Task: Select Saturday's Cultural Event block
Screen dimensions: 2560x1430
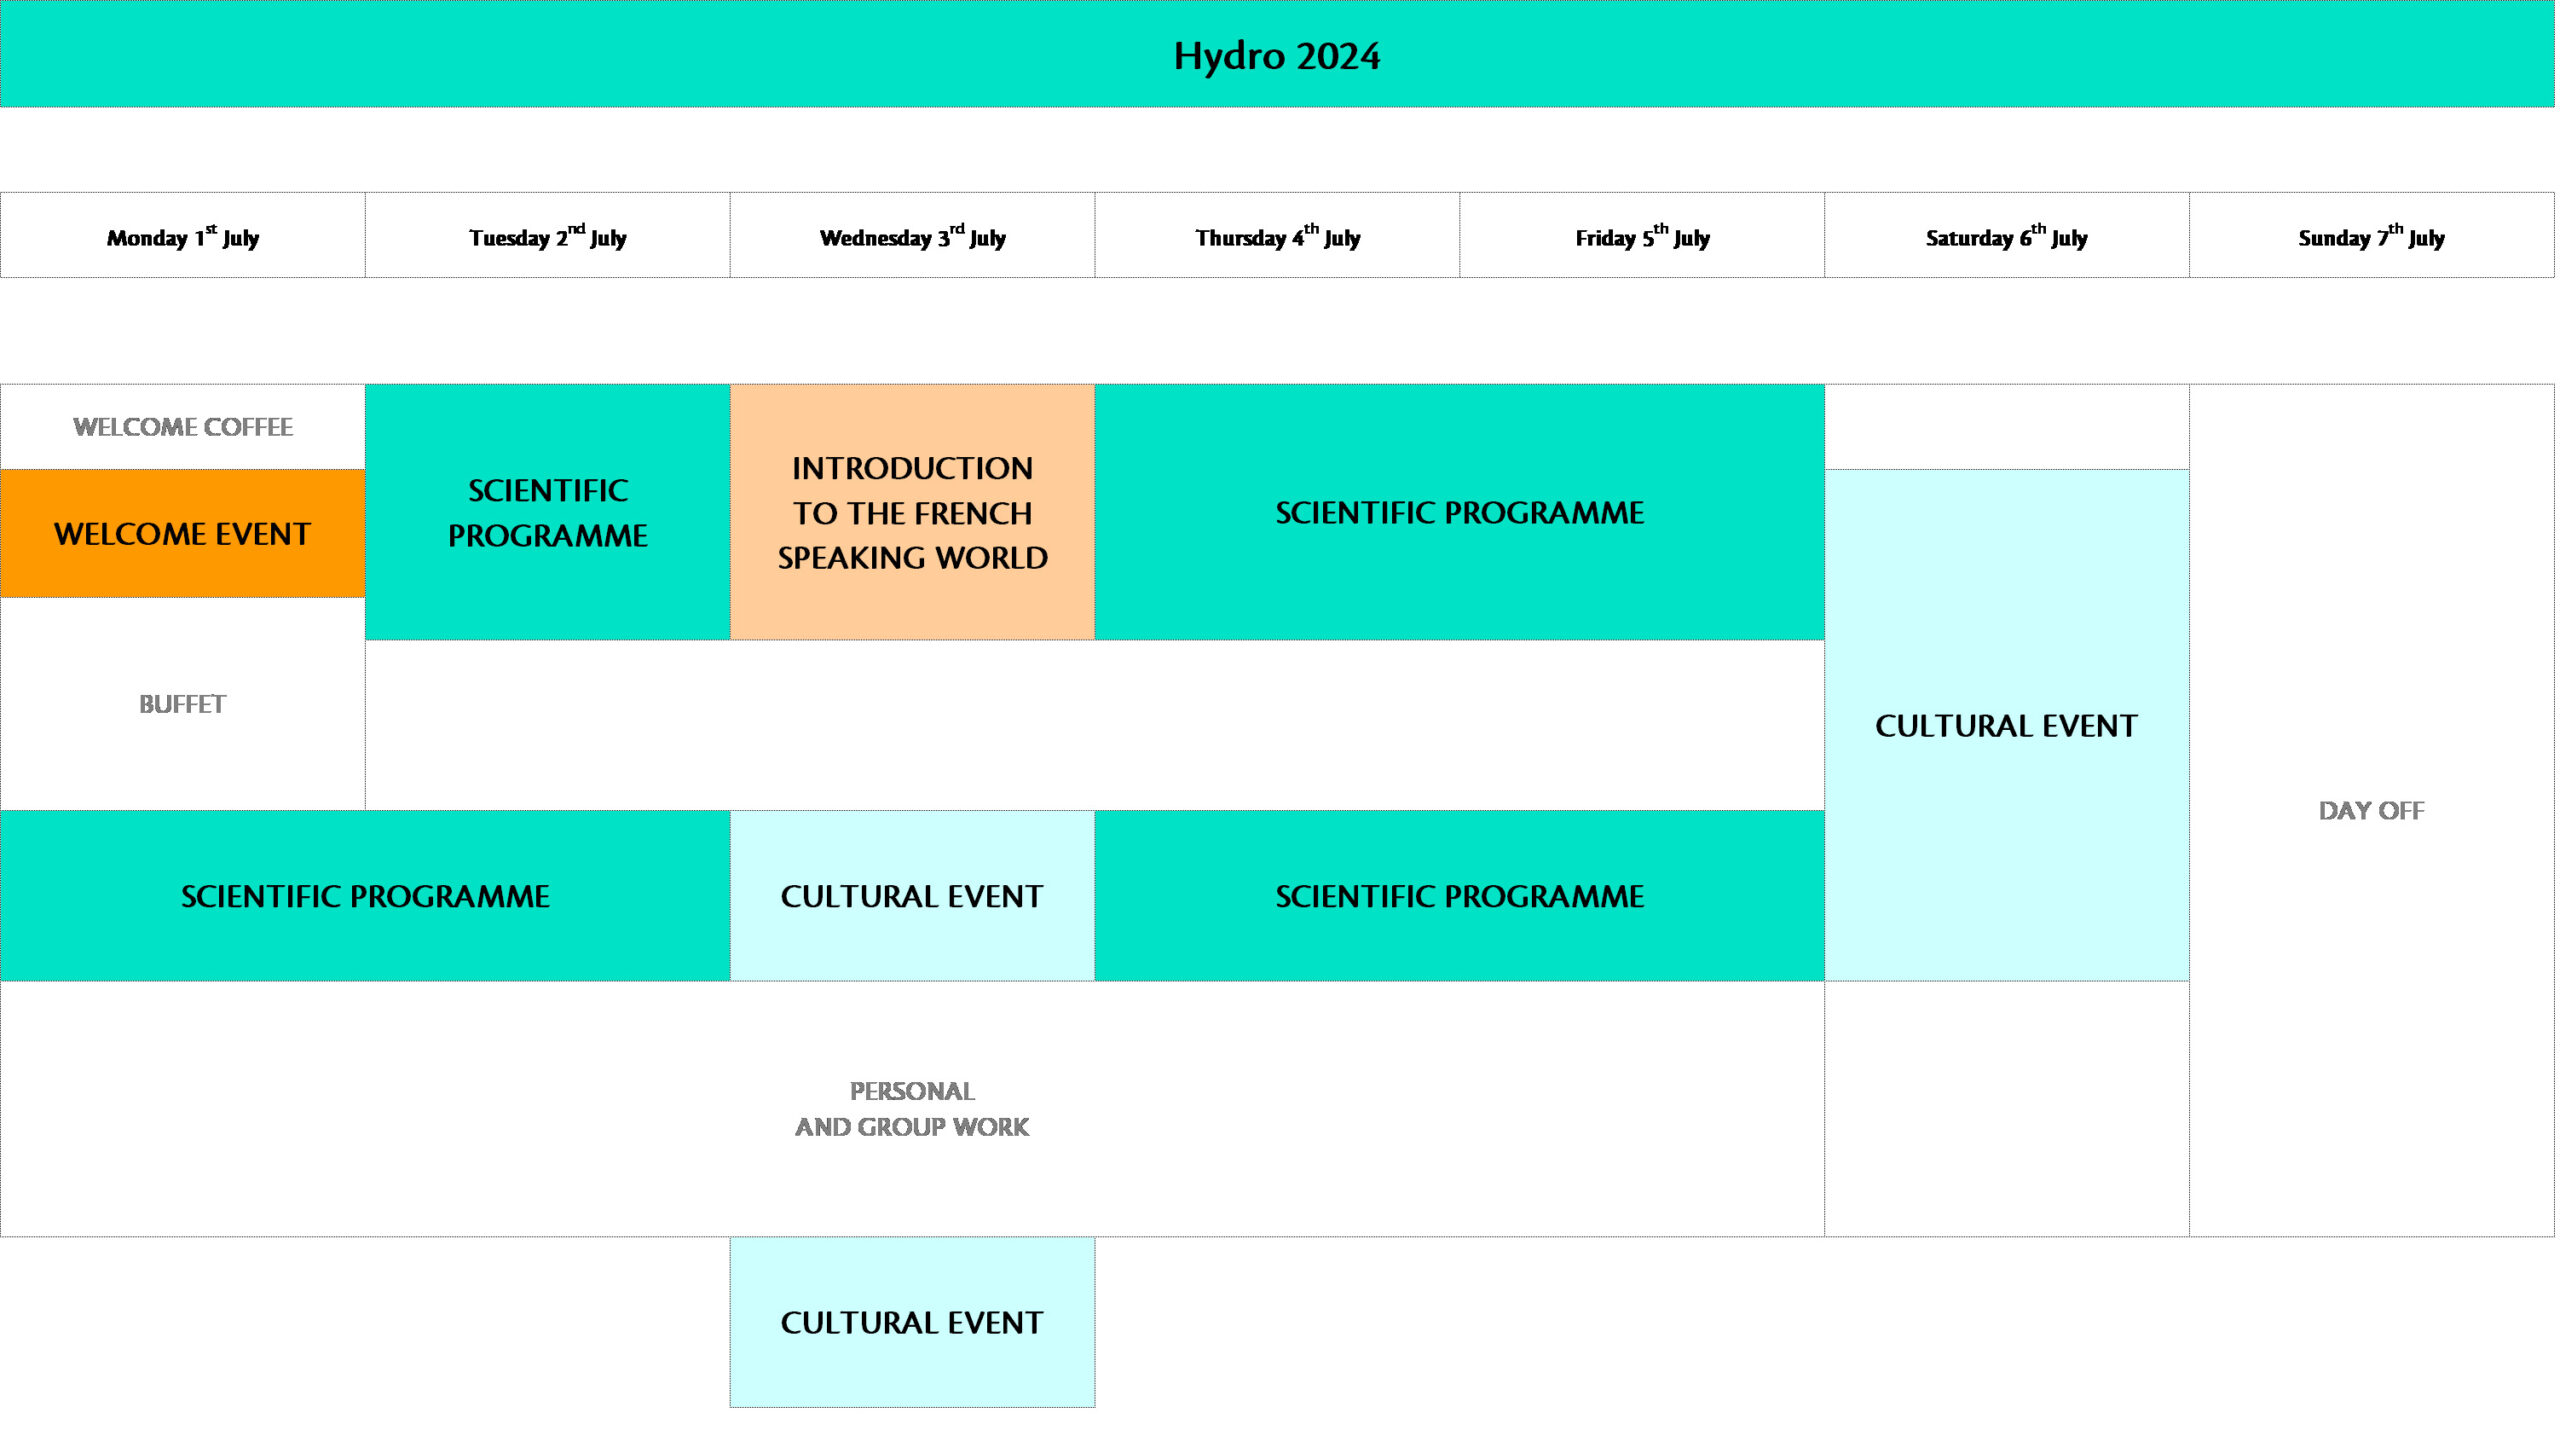Action: coord(2006,725)
